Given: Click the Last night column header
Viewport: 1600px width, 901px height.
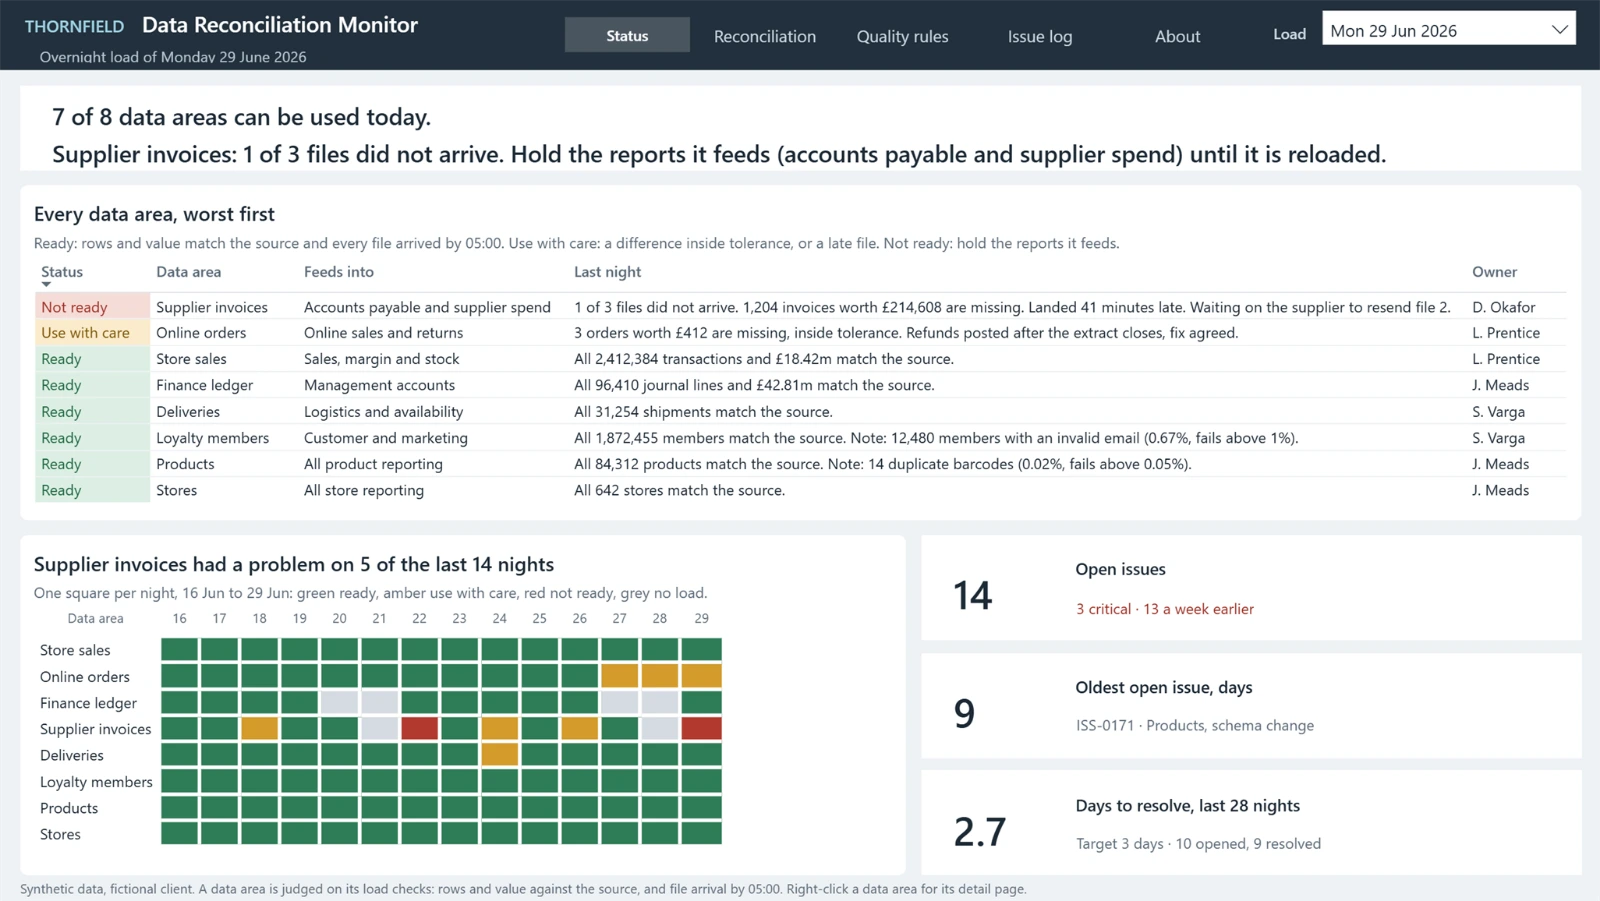Looking at the screenshot, I should point(607,272).
